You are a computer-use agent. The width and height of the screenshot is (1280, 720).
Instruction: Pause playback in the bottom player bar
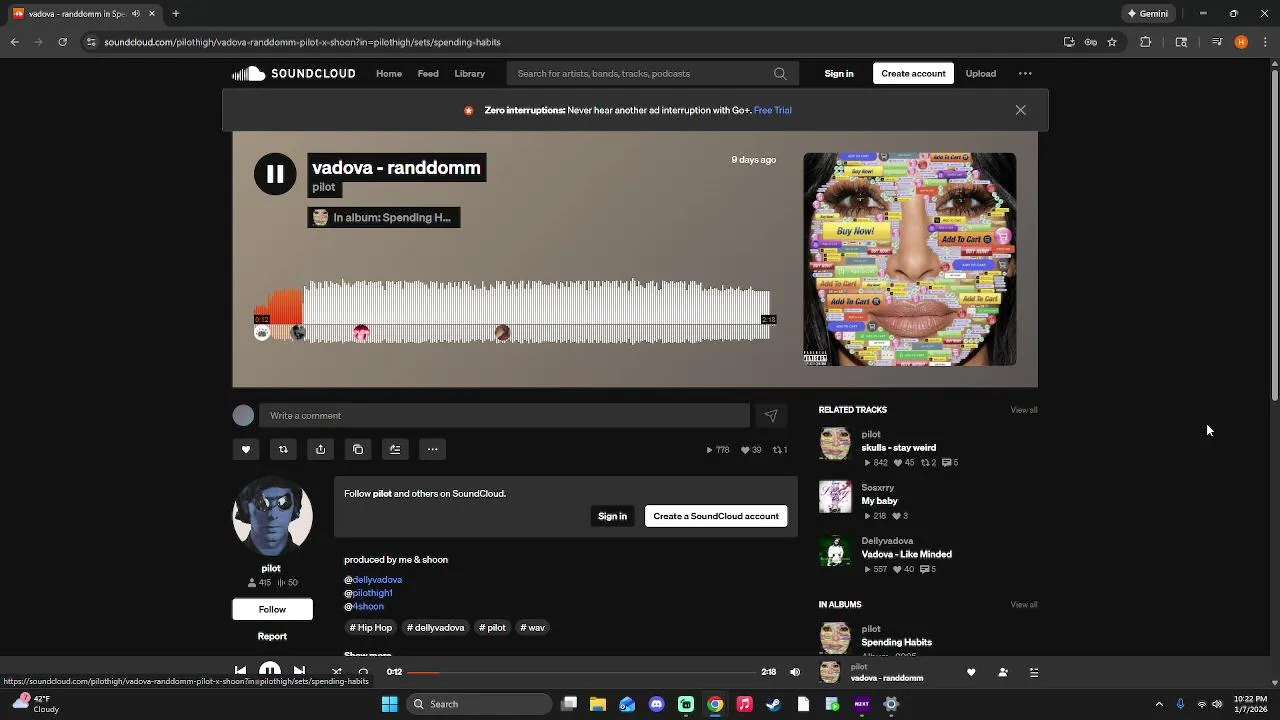point(270,671)
